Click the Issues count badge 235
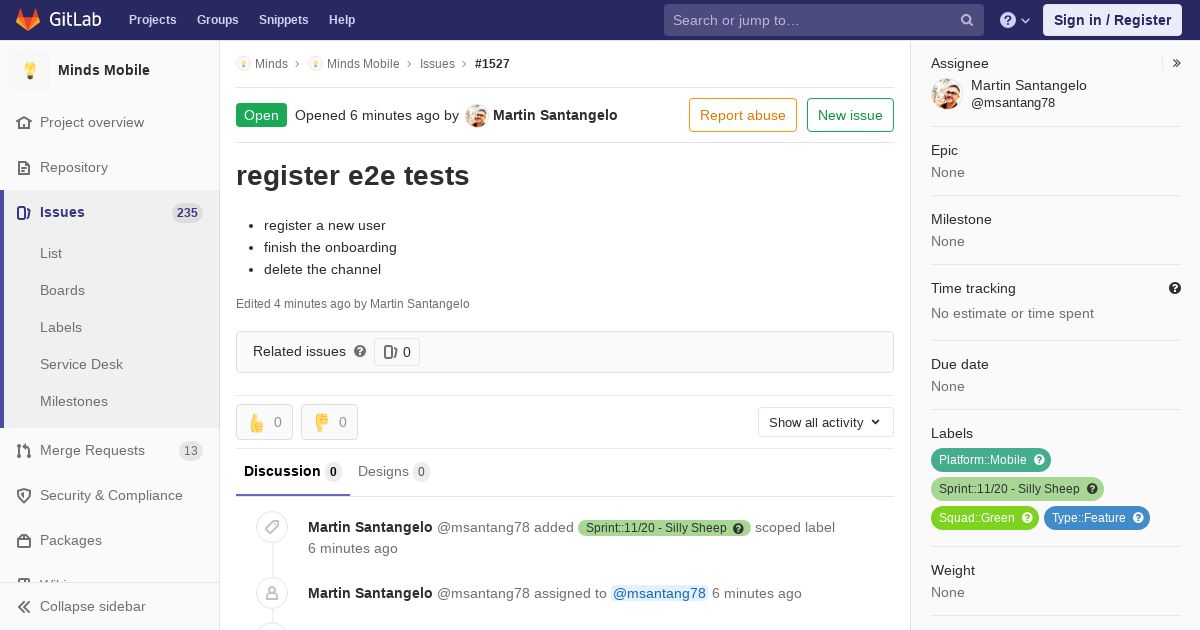Screen dimensions: 1200x630 [187, 212]
